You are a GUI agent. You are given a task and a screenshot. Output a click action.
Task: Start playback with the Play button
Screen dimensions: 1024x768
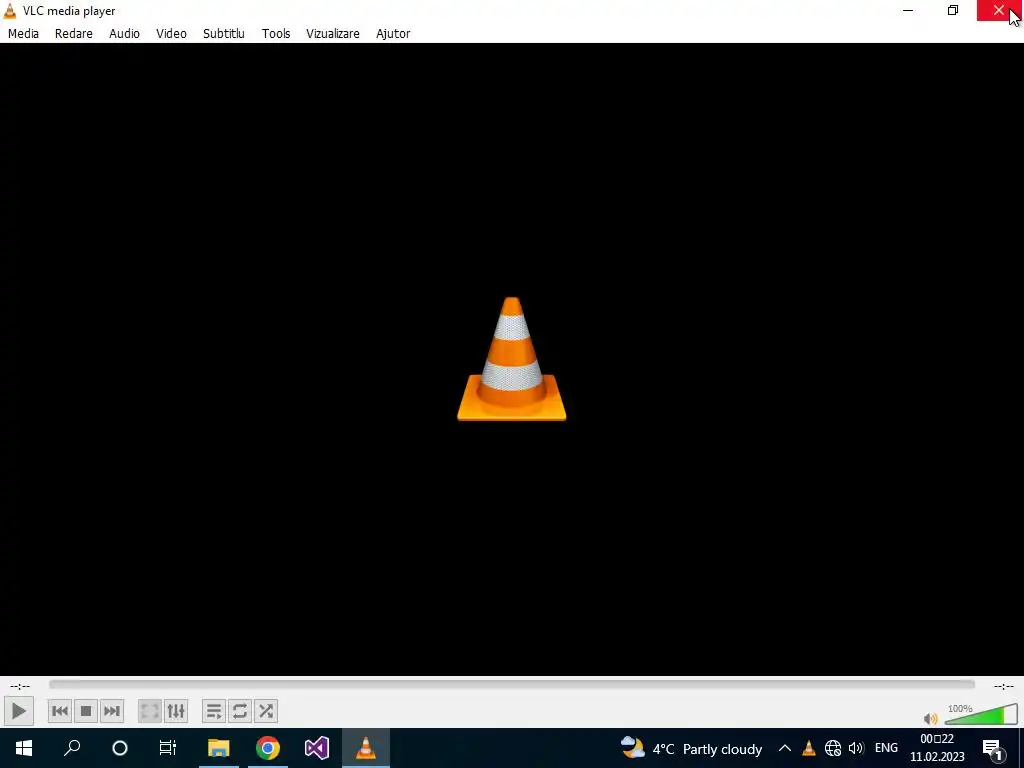18,711
